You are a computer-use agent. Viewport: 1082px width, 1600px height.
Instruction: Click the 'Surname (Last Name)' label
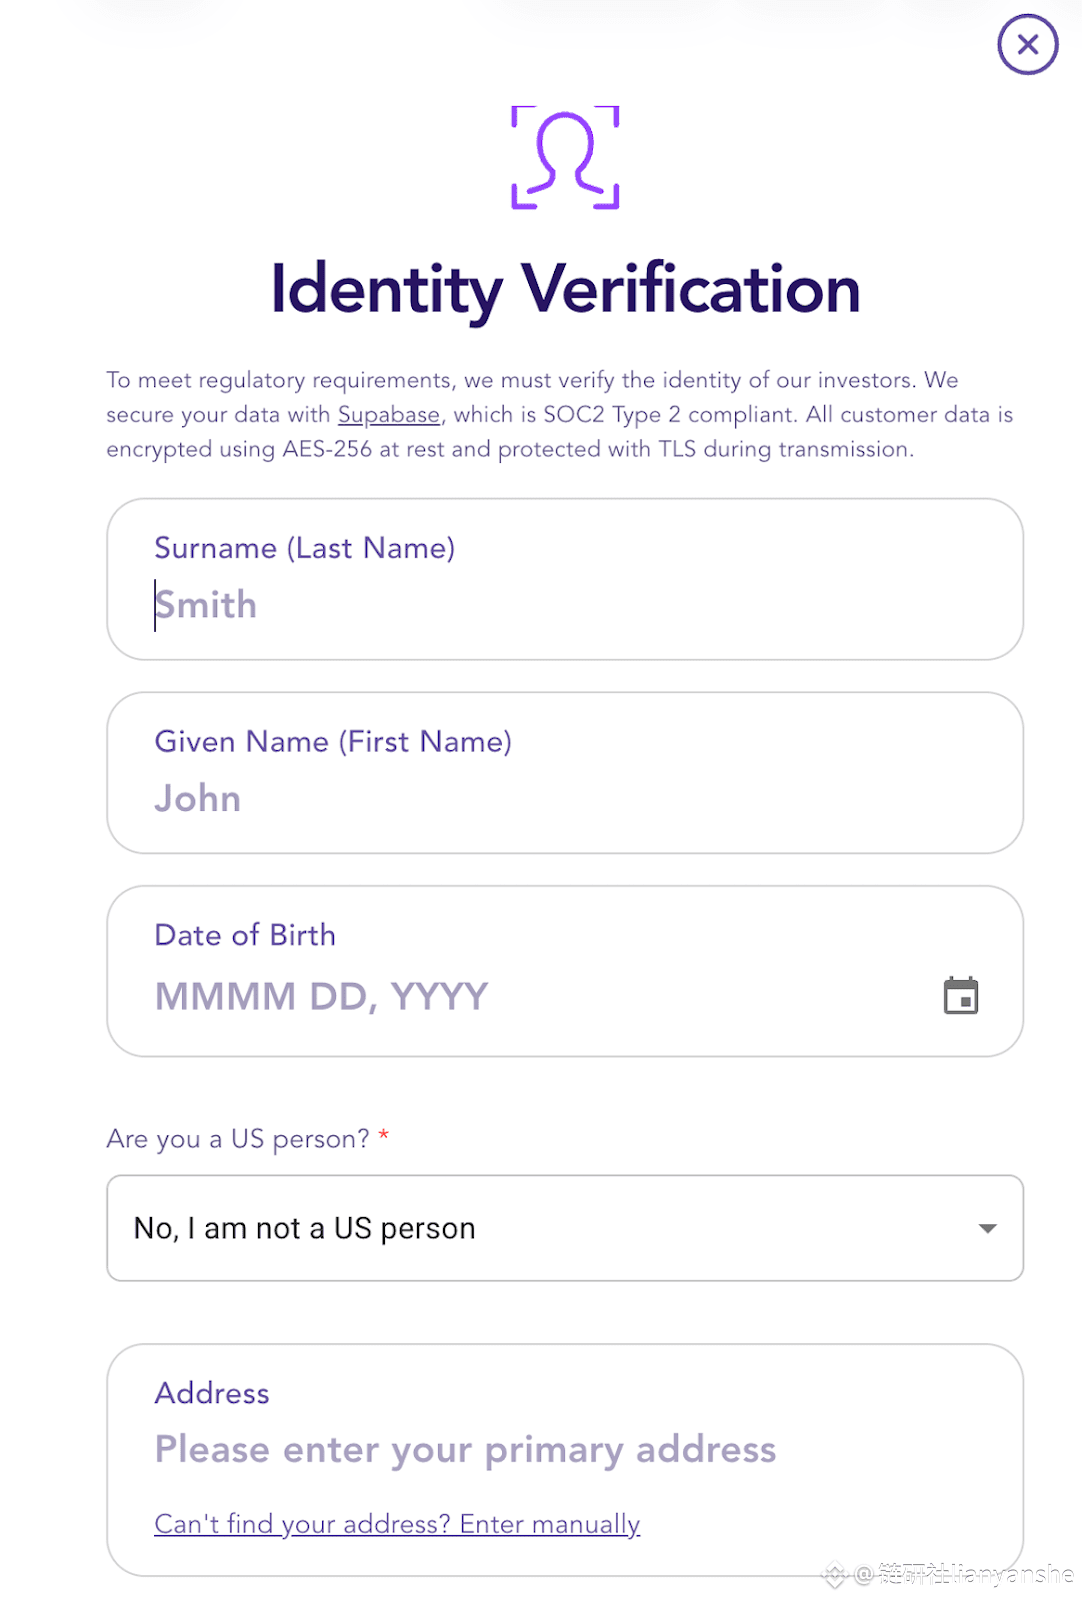pyautogui.click(x=304, y=548)
